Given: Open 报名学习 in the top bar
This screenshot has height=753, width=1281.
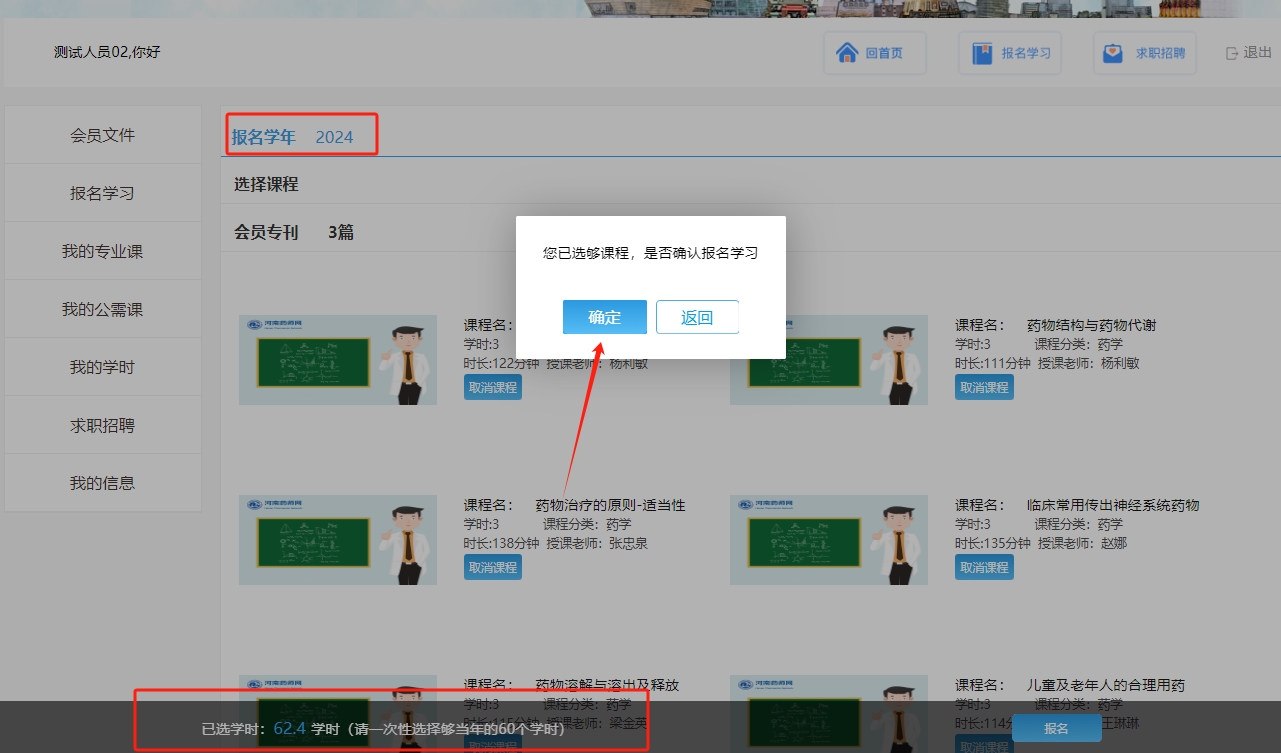Looking at the screenshot, I should point(1009,53).
